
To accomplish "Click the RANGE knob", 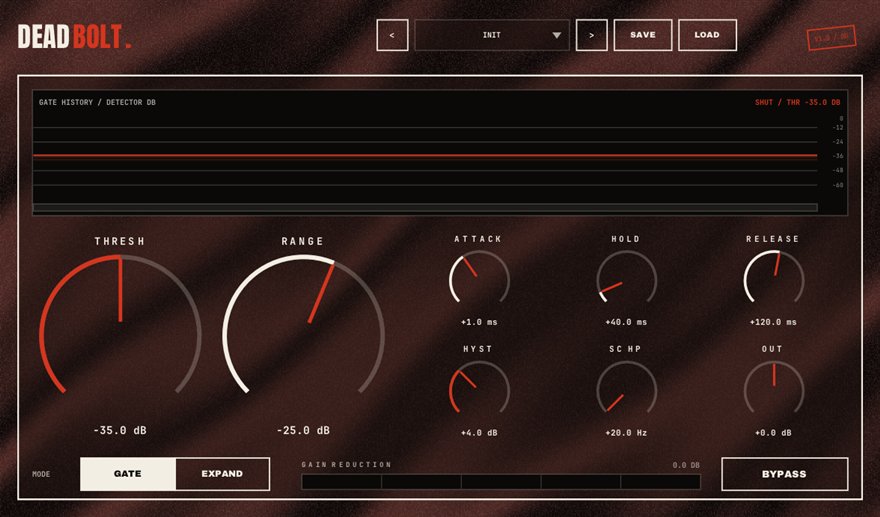I will tap(303, 322).
